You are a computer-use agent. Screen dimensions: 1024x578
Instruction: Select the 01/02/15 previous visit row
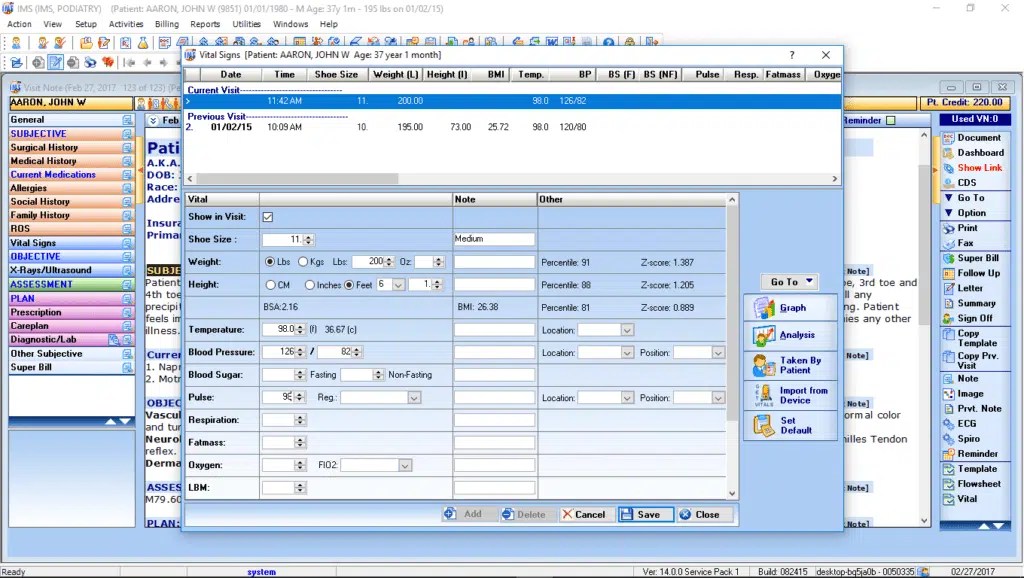(513, 127)
